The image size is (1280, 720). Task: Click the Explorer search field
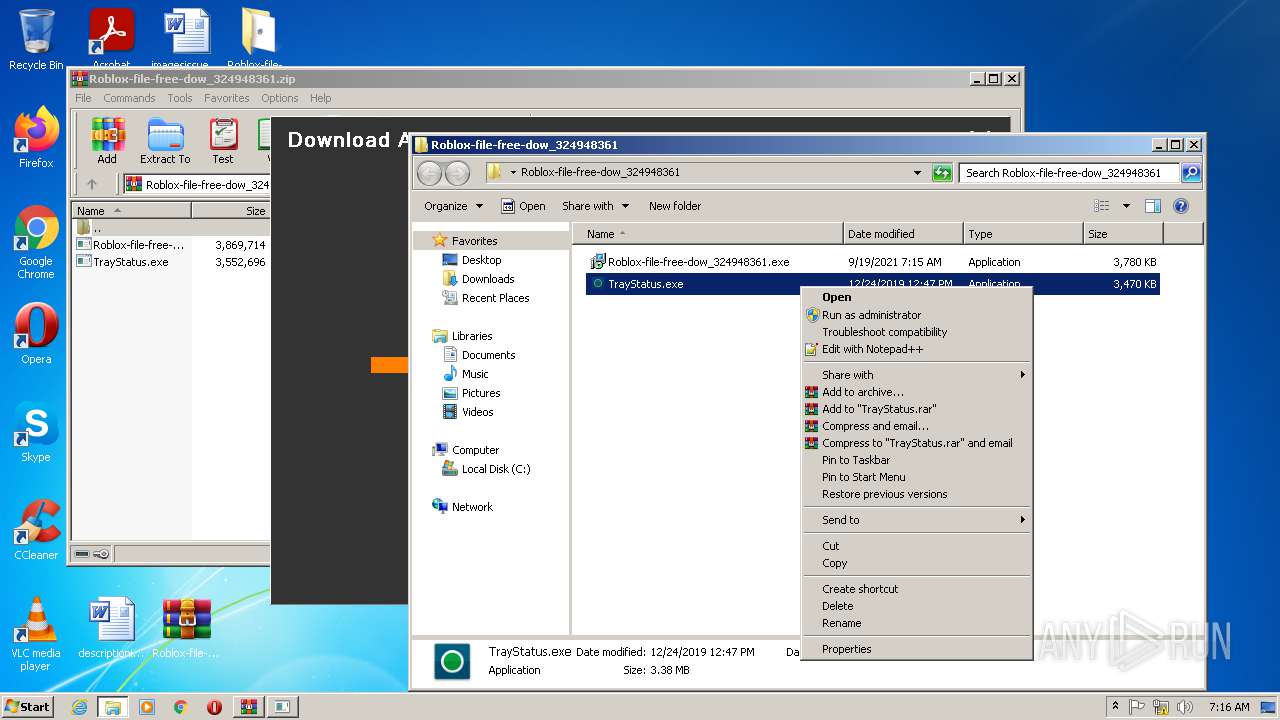1068,173
